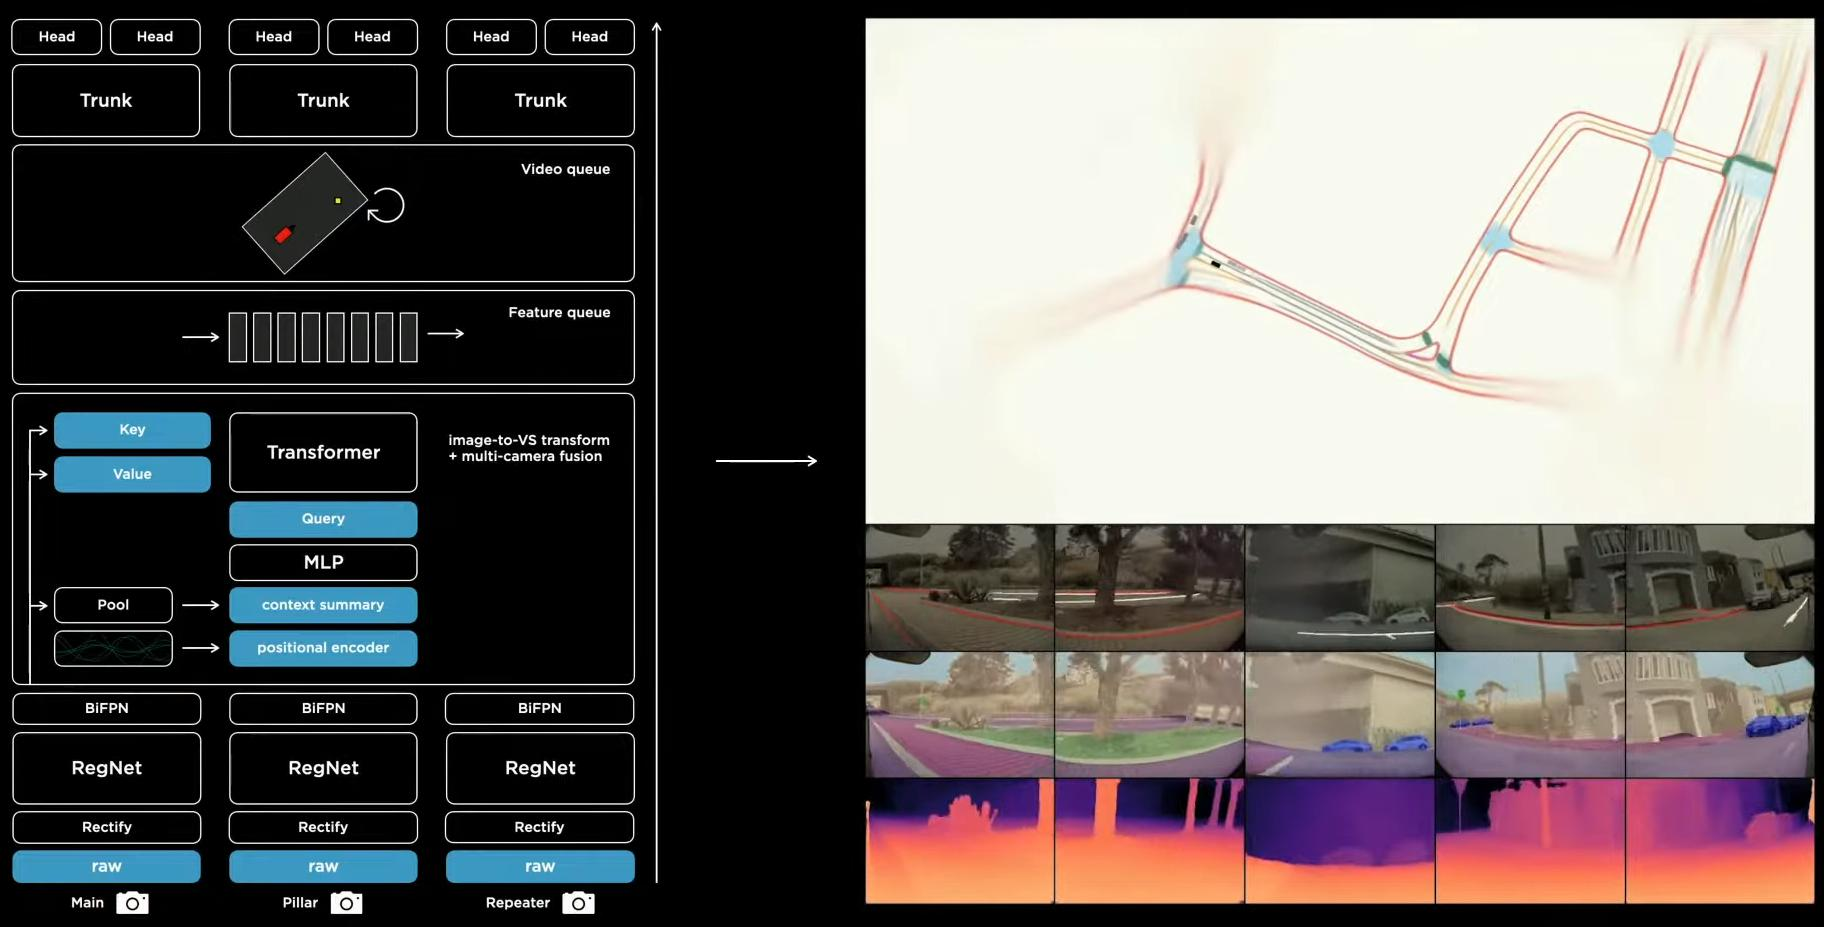Open the segmentation thumbnail with two blue cars by a wall
Viewport: 1824px width, 927px height.
[1340, 715]
